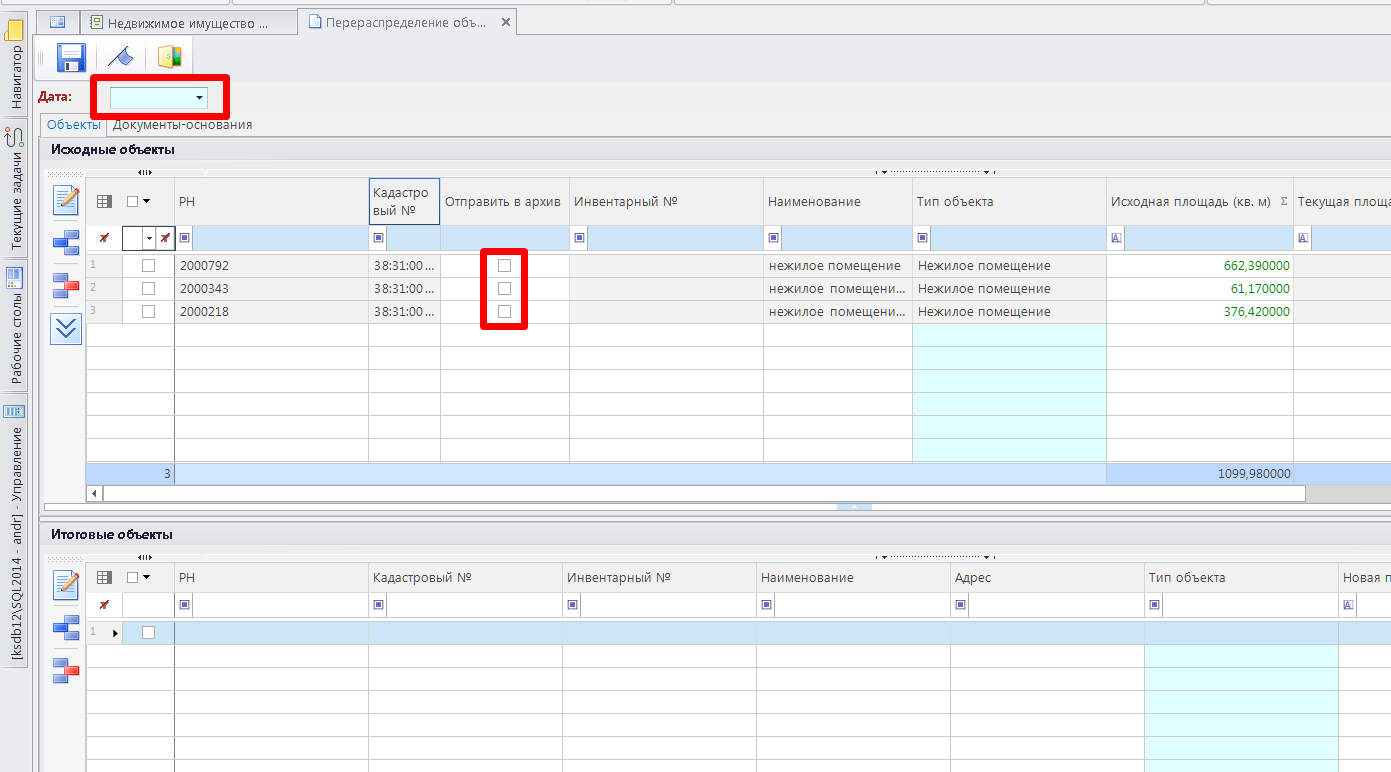This screenshot has height=772, width=1391.
Task: Click the scrollbar left arrow in Исходные объекты
Action: pos(95,493)
